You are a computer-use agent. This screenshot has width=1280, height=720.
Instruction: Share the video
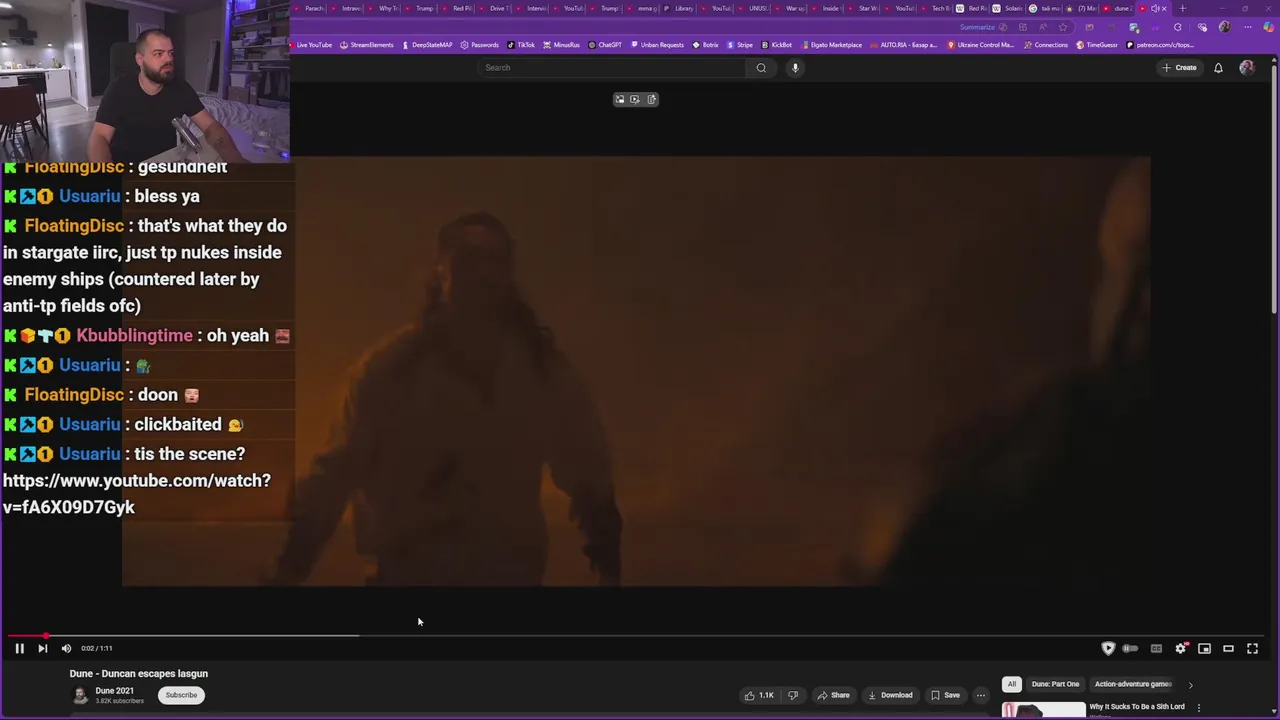[833, 695]
